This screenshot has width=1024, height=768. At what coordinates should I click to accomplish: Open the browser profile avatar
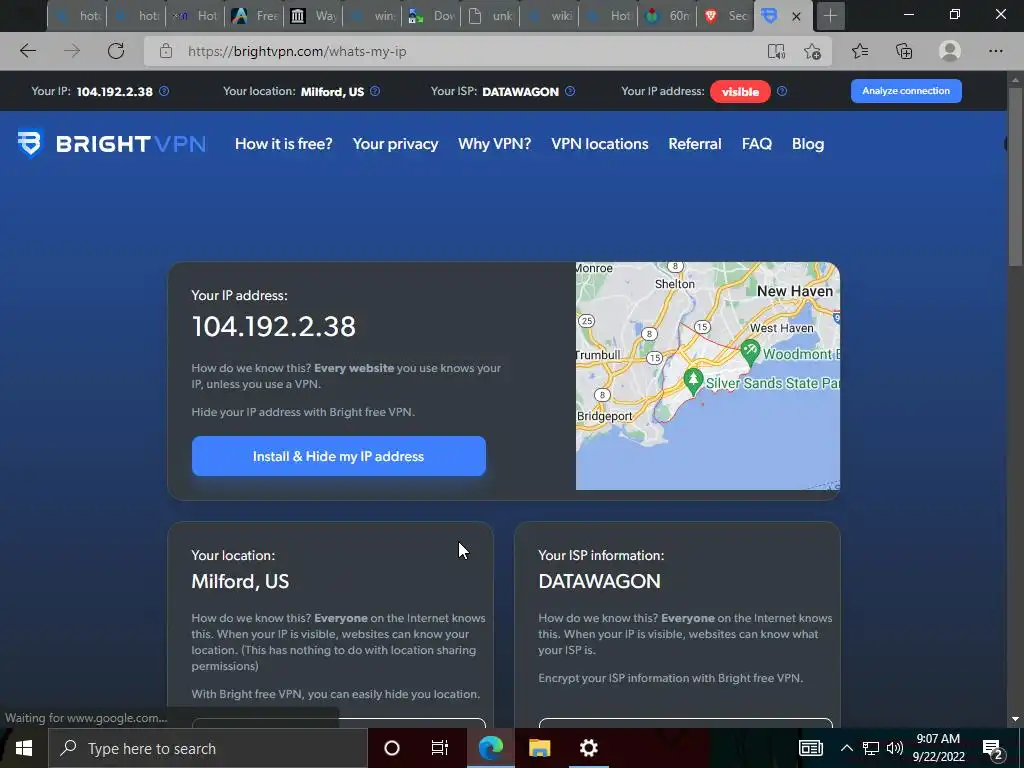[950, 51]
